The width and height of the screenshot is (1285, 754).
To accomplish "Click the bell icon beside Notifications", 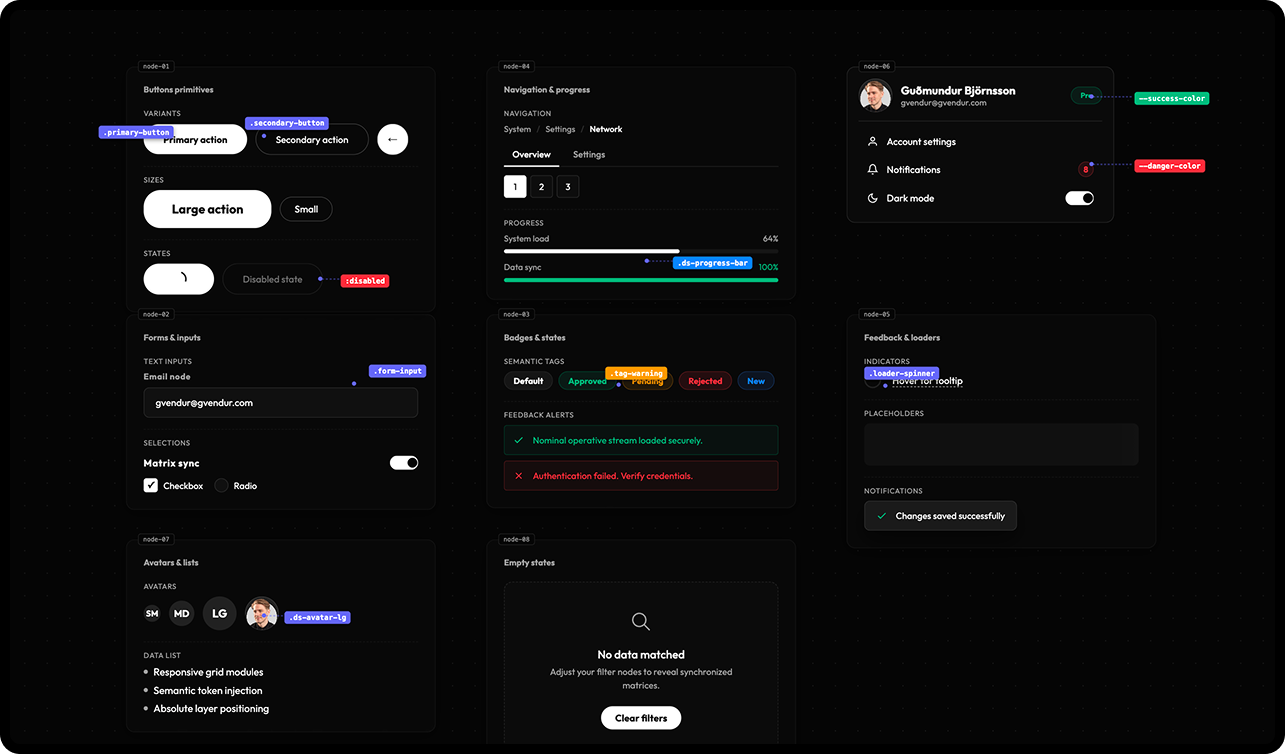I will click(x=872, y=170).
